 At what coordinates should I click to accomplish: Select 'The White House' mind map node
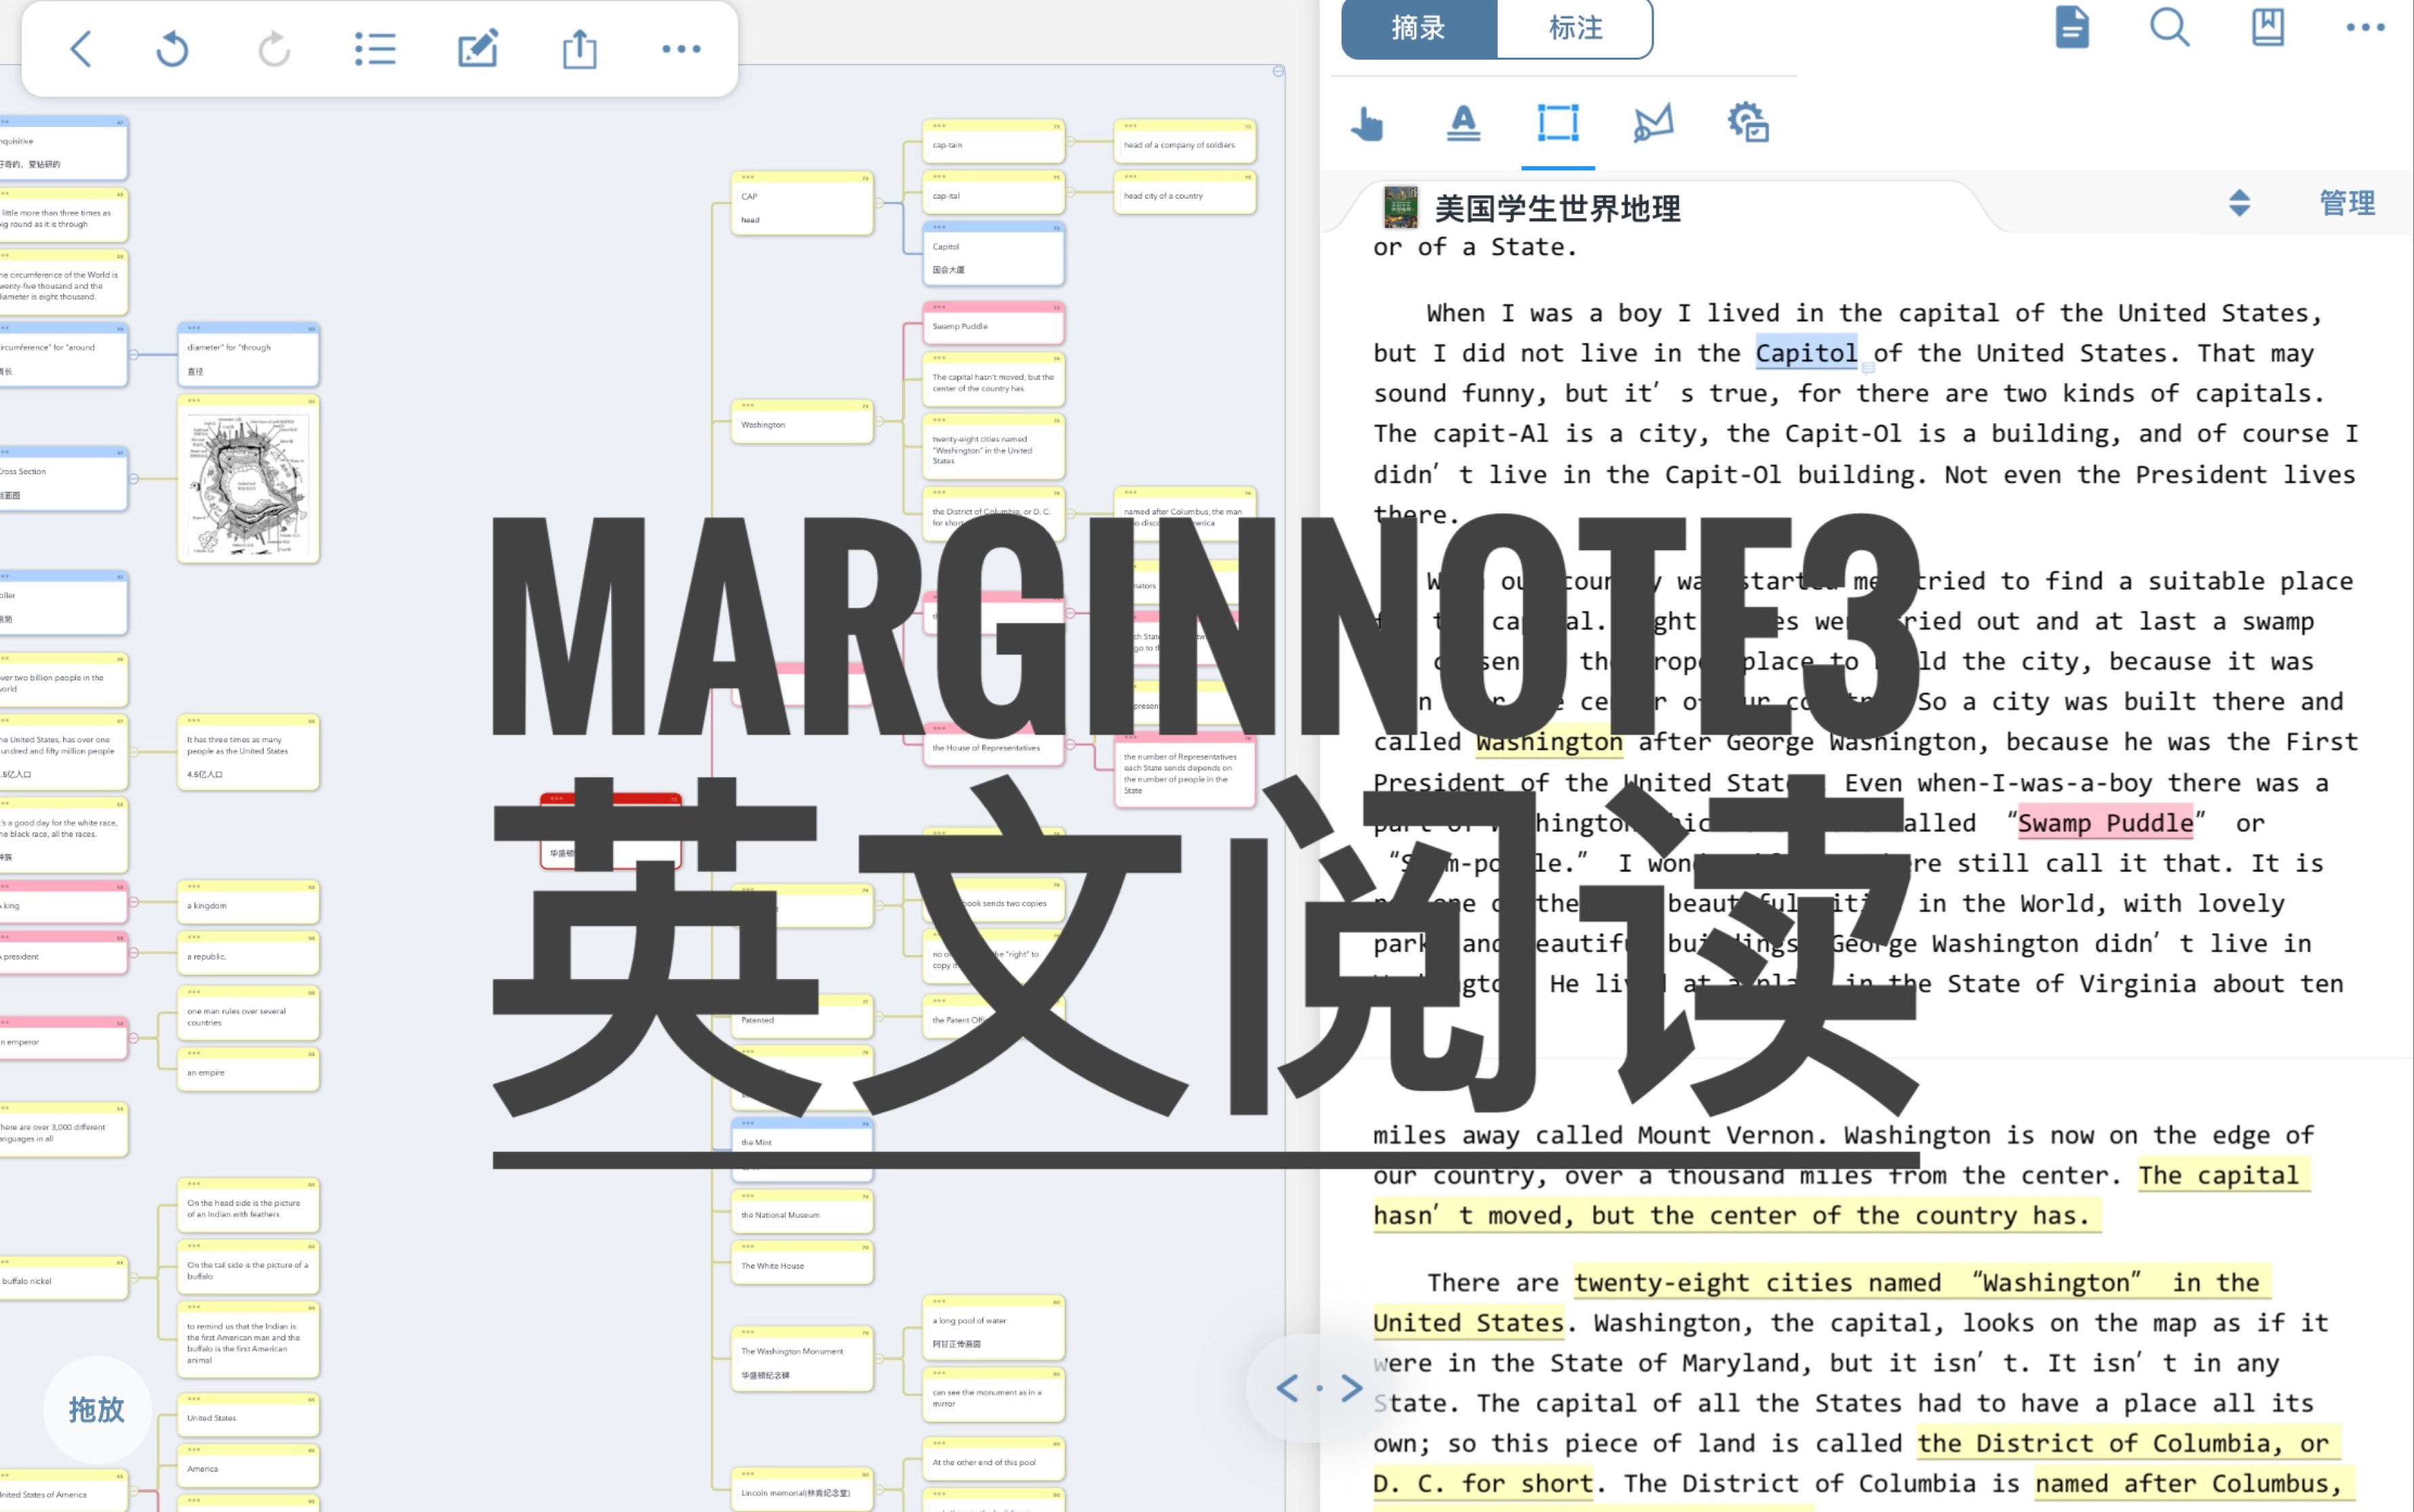point(802,1263)
